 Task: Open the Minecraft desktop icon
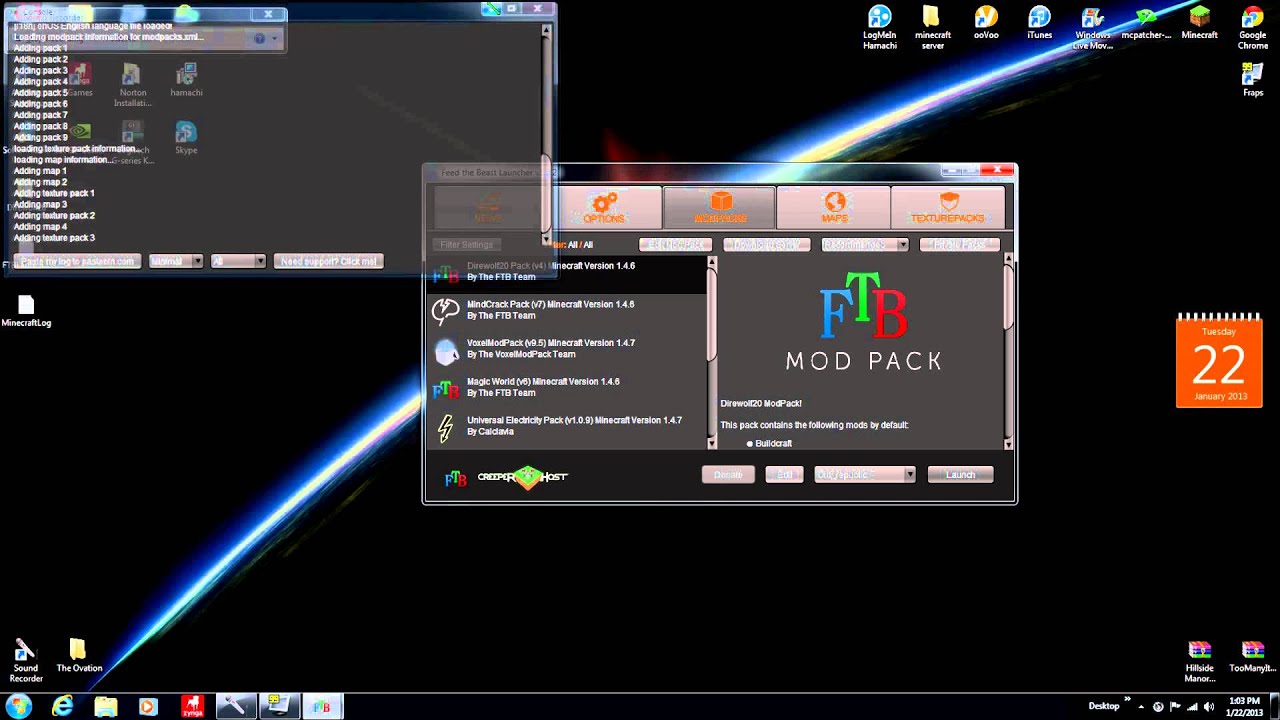click(1199, 24)
